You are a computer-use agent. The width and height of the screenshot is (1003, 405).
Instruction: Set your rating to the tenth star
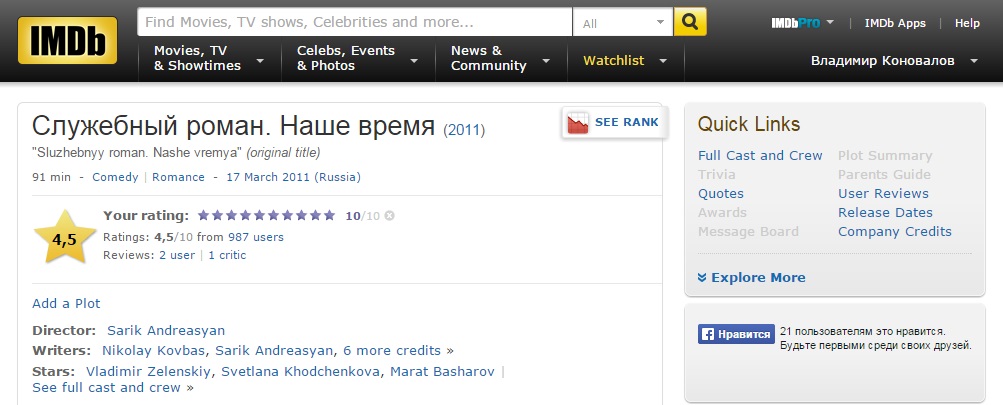point(329,215)
